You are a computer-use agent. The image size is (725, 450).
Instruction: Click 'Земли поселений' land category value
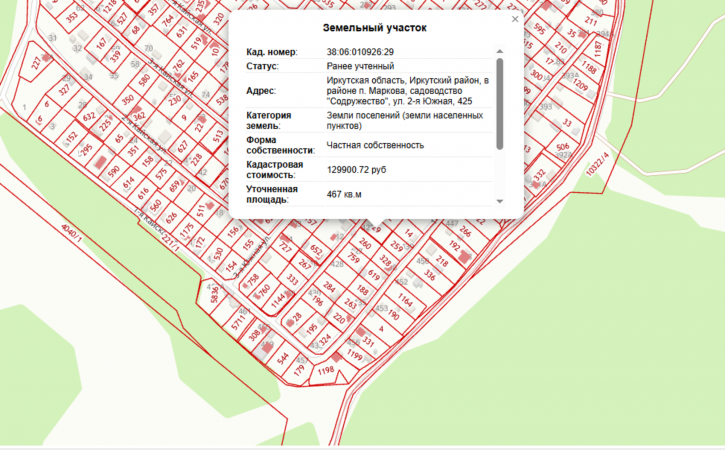click(x=405, y=120)
